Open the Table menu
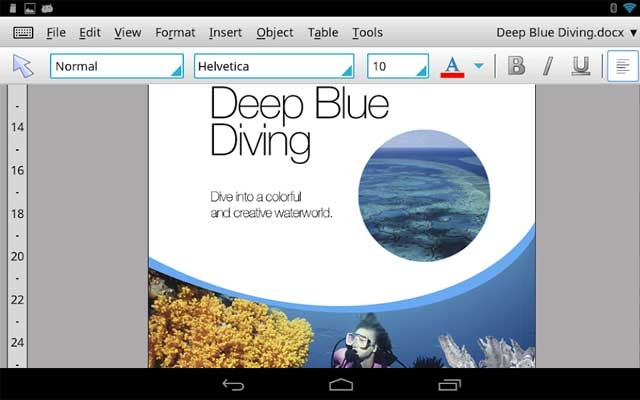Viewport: 640px width, 400px height. 322,32
